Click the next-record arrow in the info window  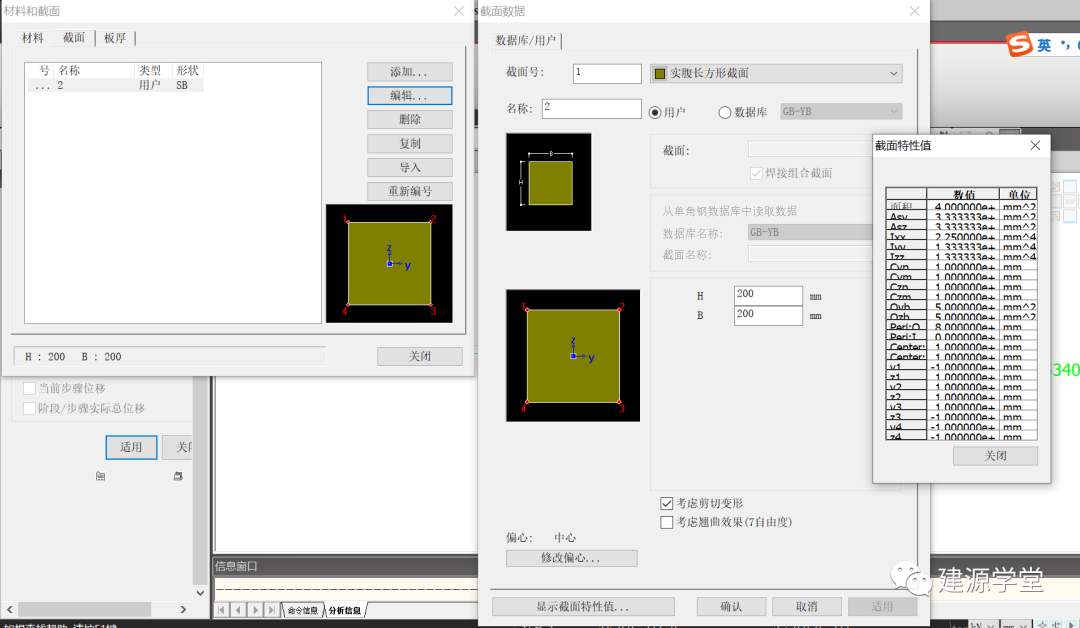point(256,609)
